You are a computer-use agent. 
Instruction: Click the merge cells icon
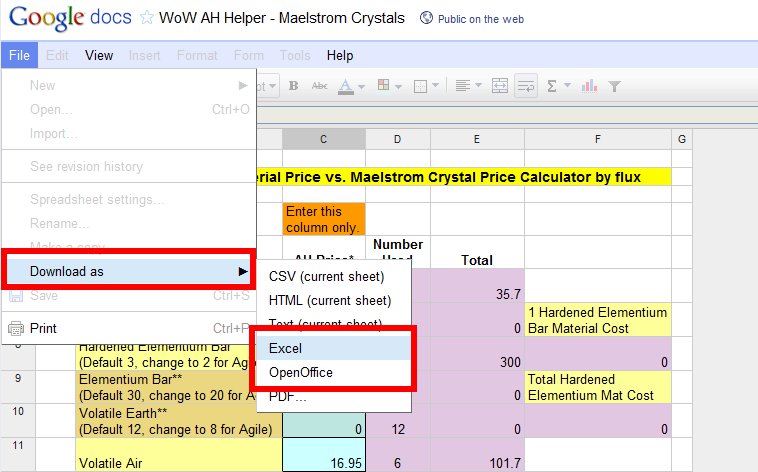pos(499,86)
